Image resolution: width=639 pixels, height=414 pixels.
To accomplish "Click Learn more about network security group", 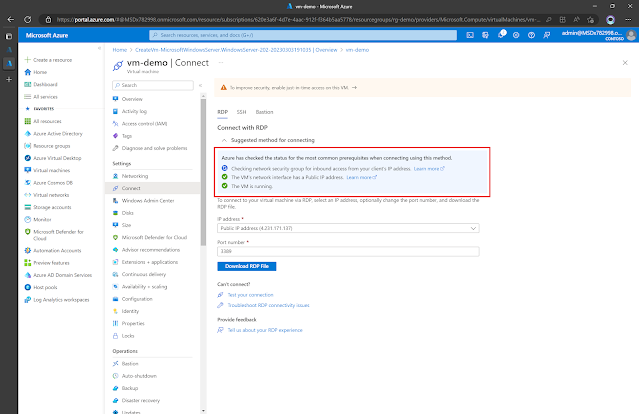I will point(429,169).
